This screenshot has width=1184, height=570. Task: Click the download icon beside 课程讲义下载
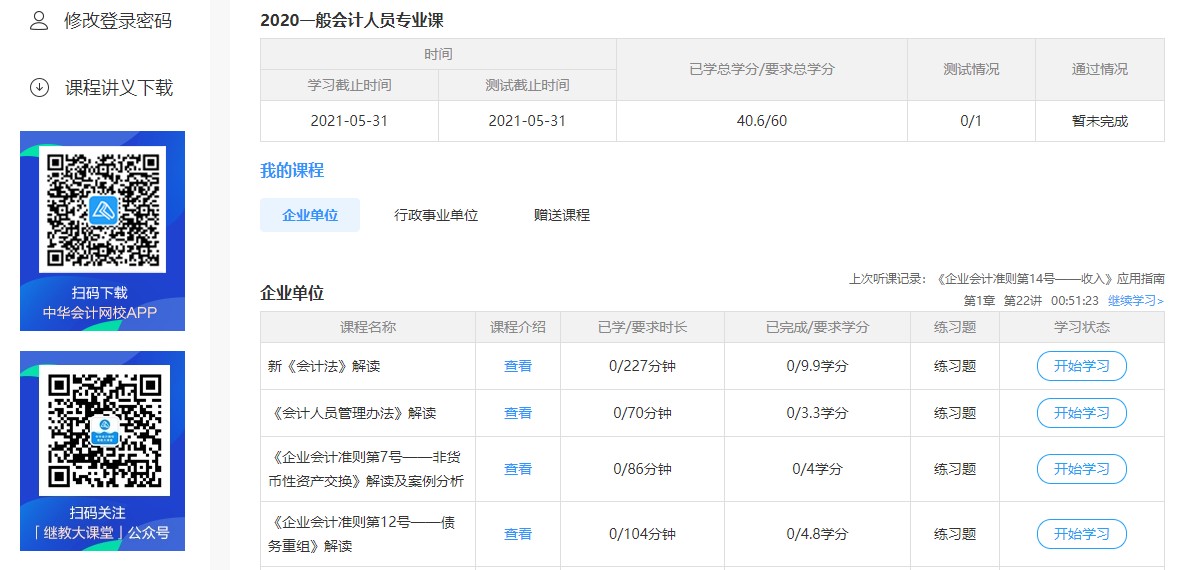coord(39,88)
